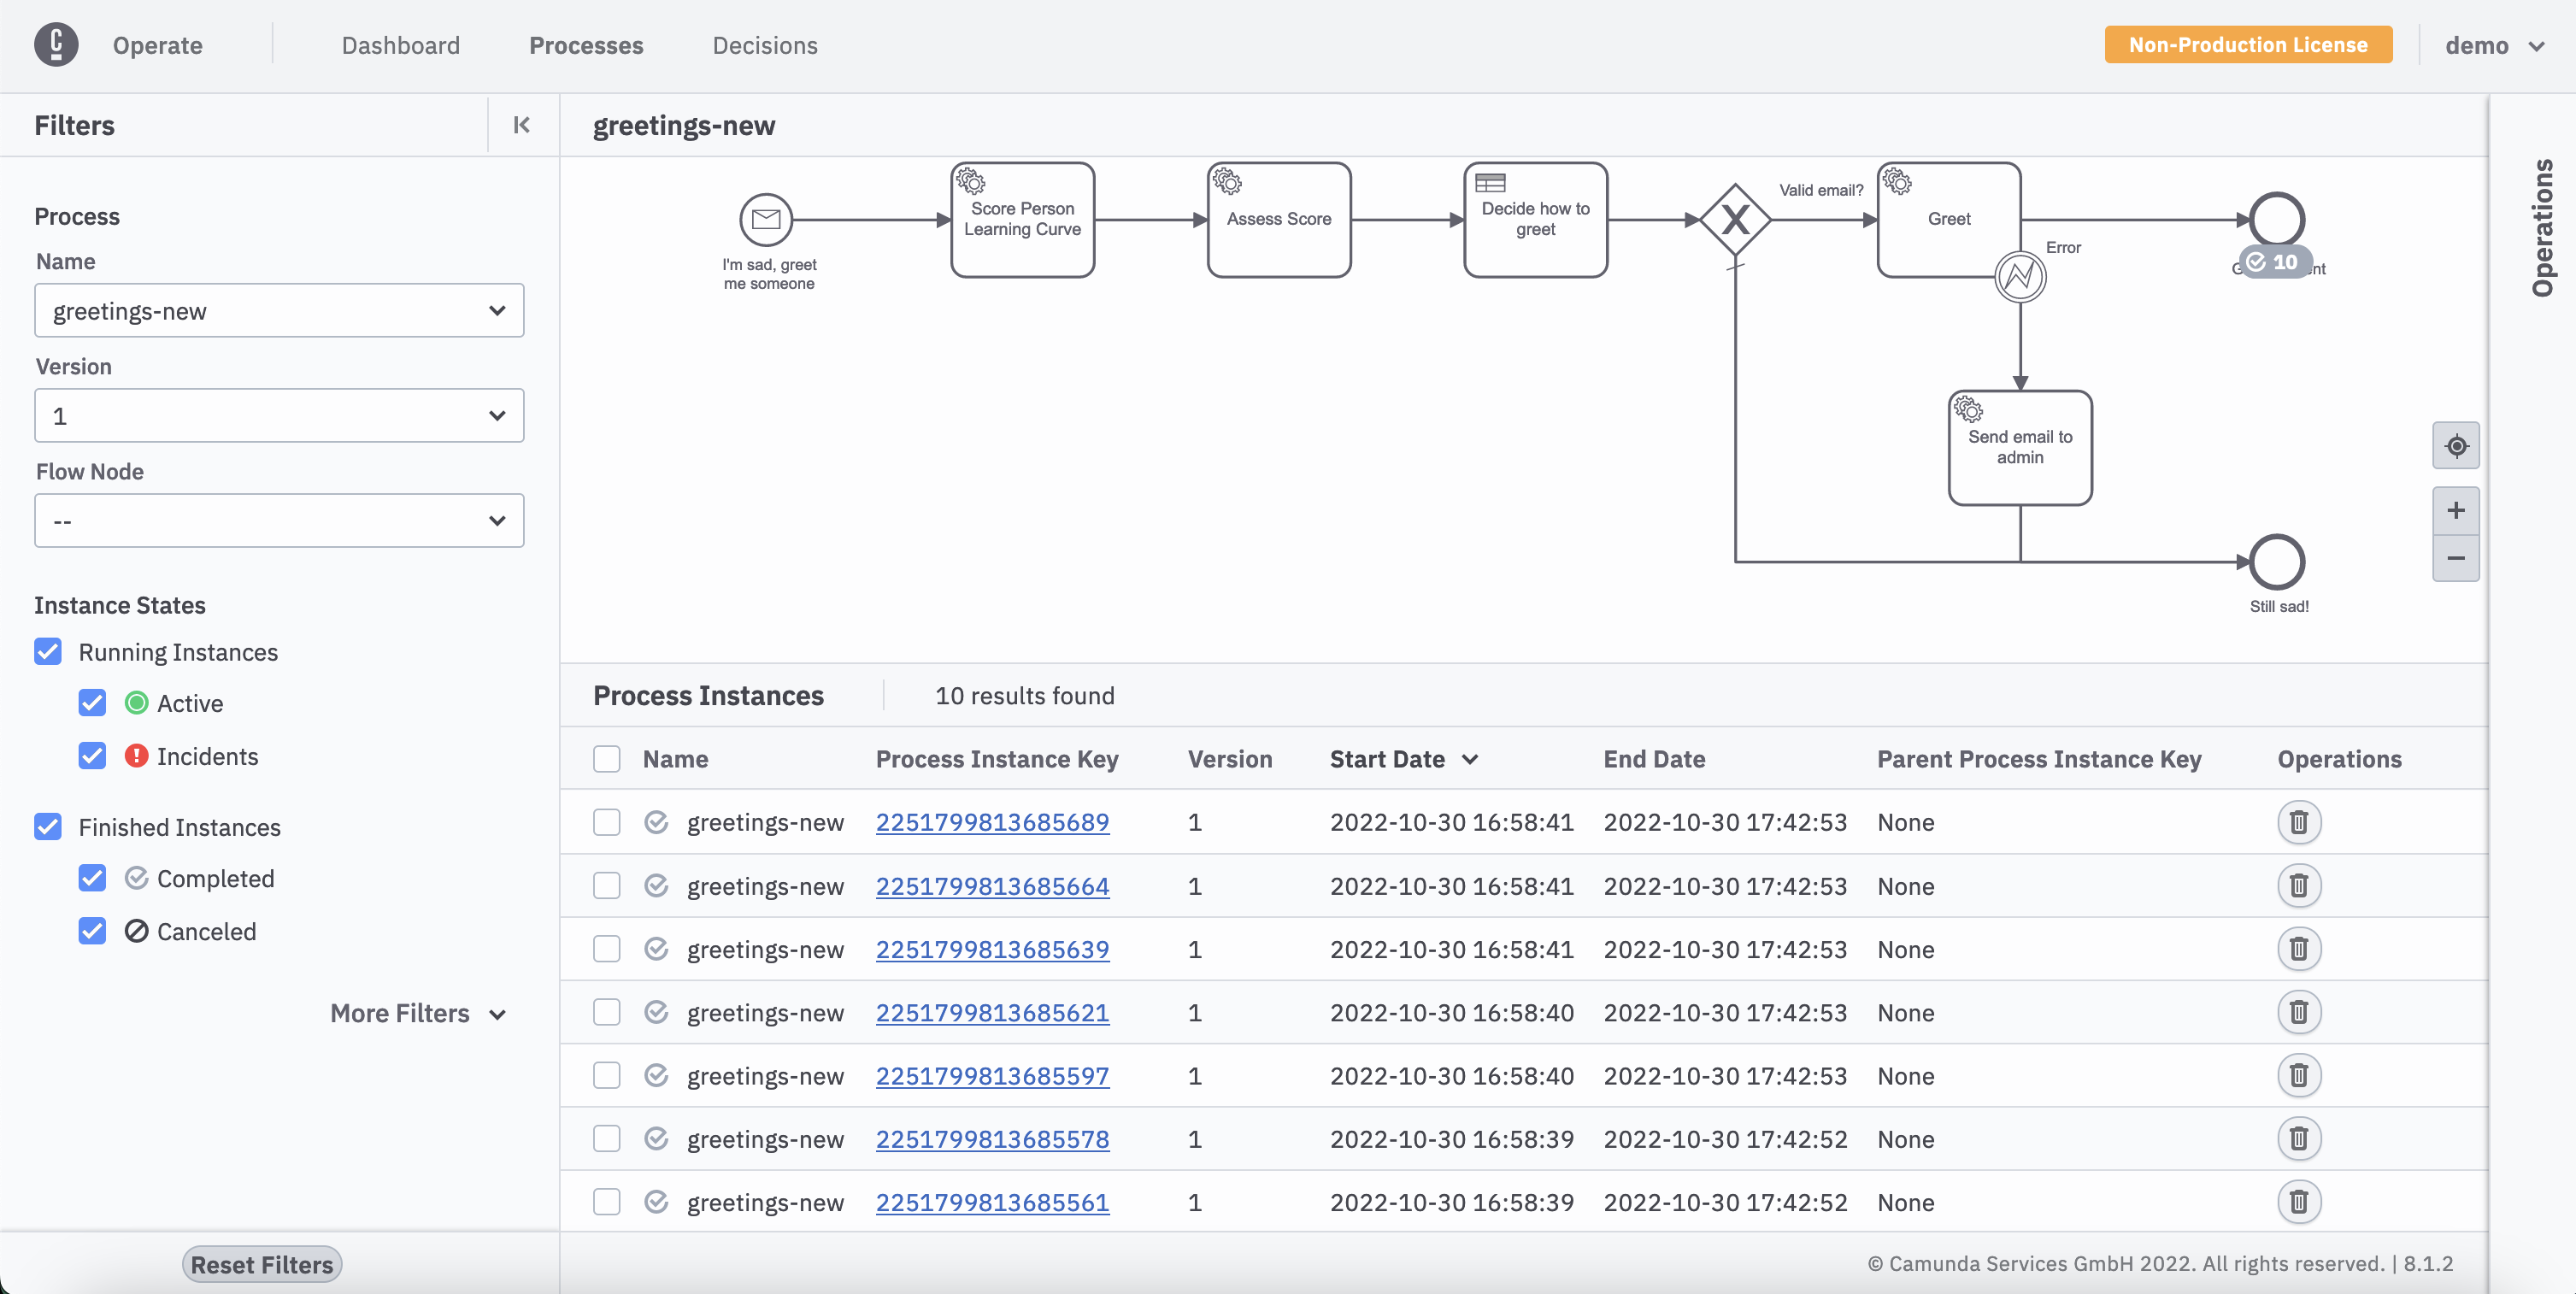
Task: Delete instance 2251799813685561
Action: point(2299,1202)
